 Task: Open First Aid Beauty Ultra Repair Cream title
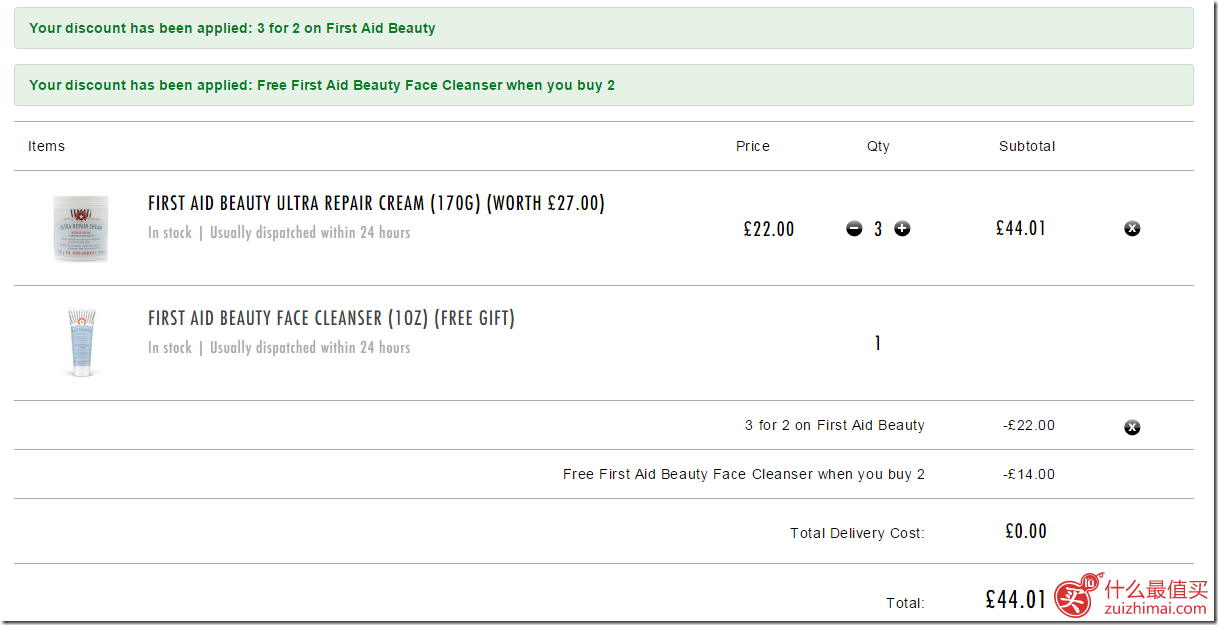point(376,203)
